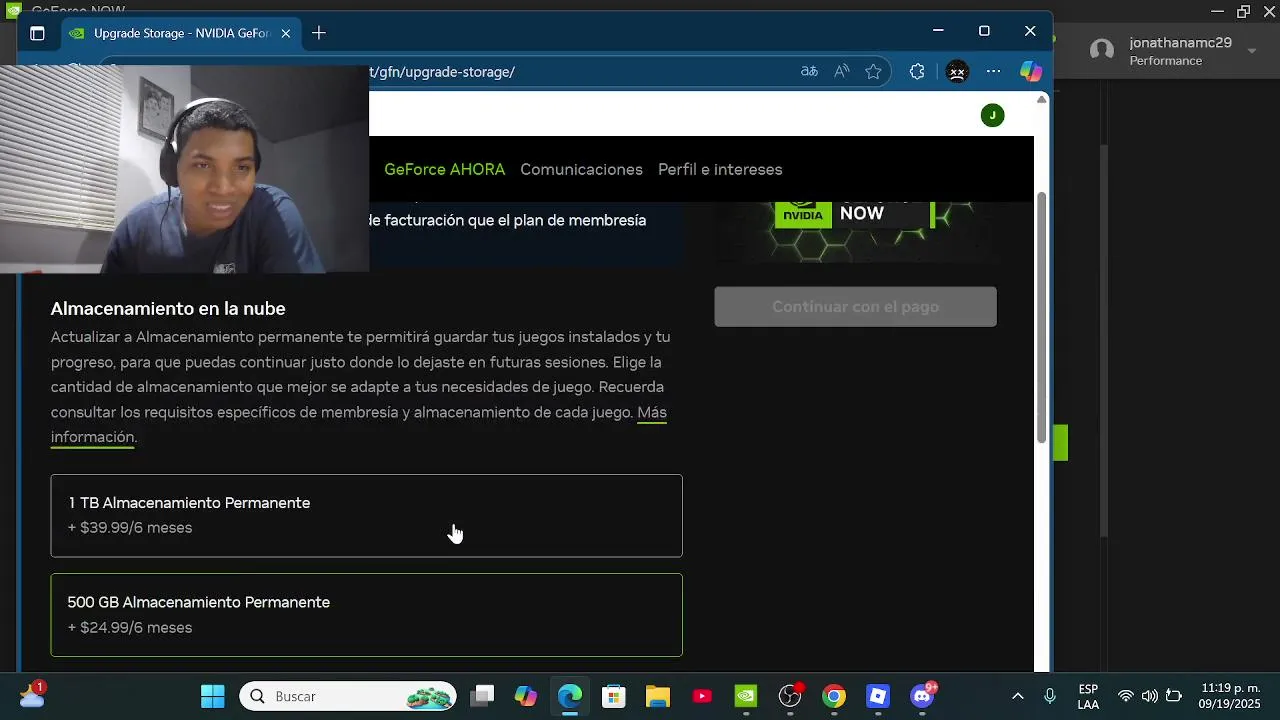This screenshot has width=1280, height=720.
Task: Expand the jonathanamc29 account dropdown in GeForce NOW
Action: pyautogui.click(x=1251, y=51)
